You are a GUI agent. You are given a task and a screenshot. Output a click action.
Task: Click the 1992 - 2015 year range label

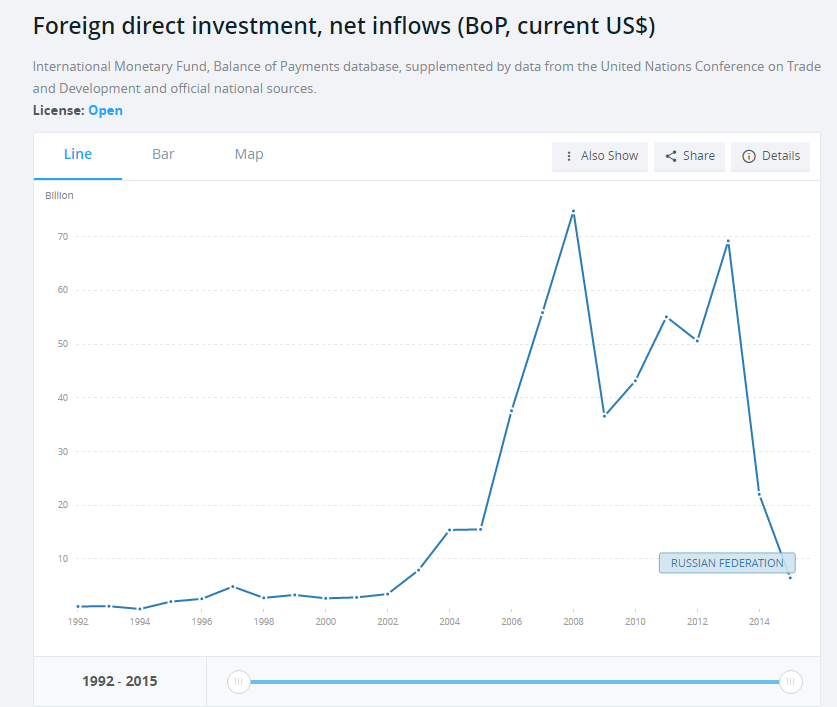click(120, 682)
